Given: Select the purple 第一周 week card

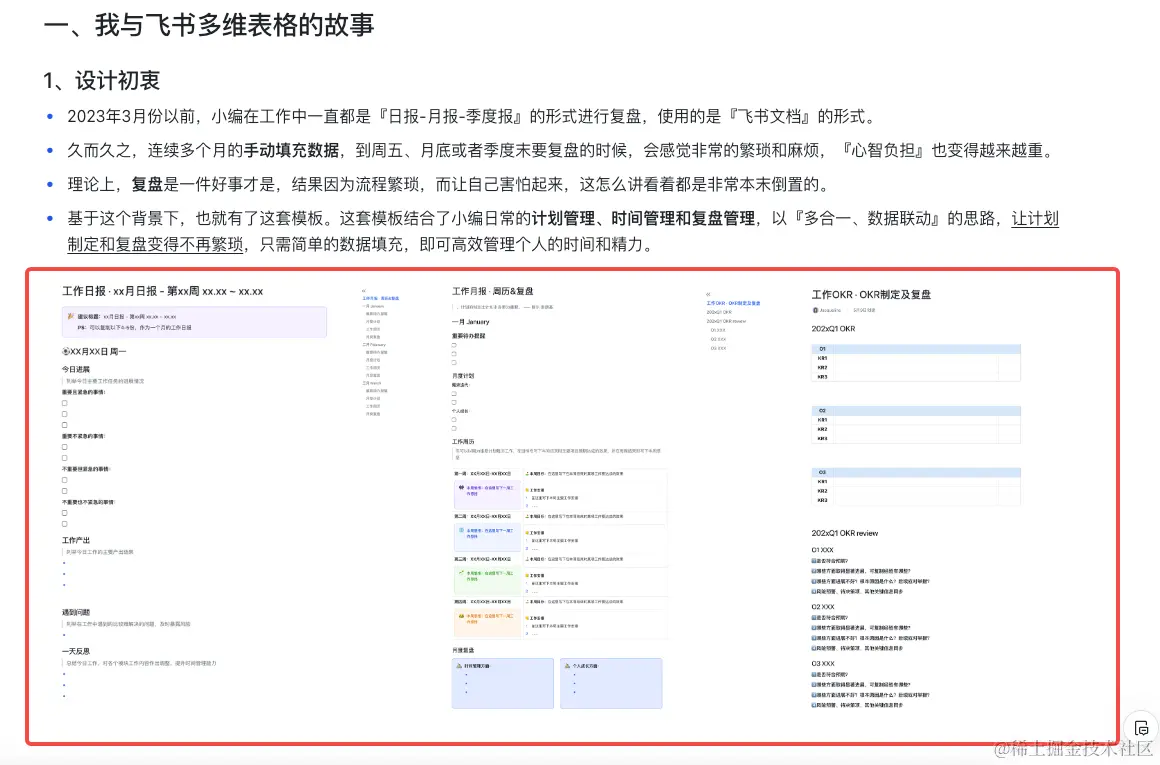Looking at the screenshot, I should (487, 493).
